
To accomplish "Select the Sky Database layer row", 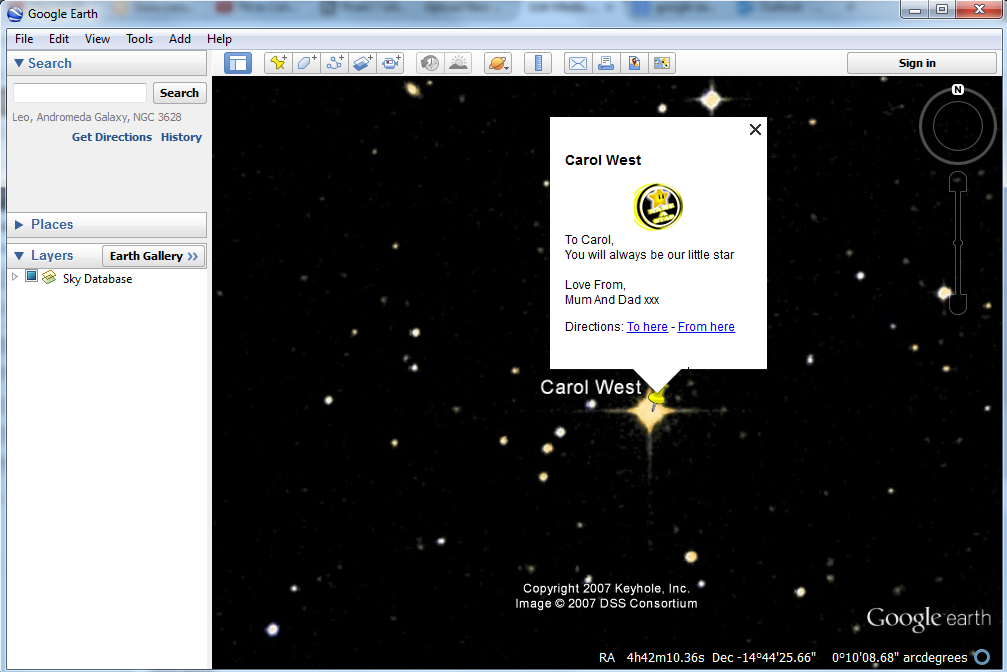I will click(97, 279).
